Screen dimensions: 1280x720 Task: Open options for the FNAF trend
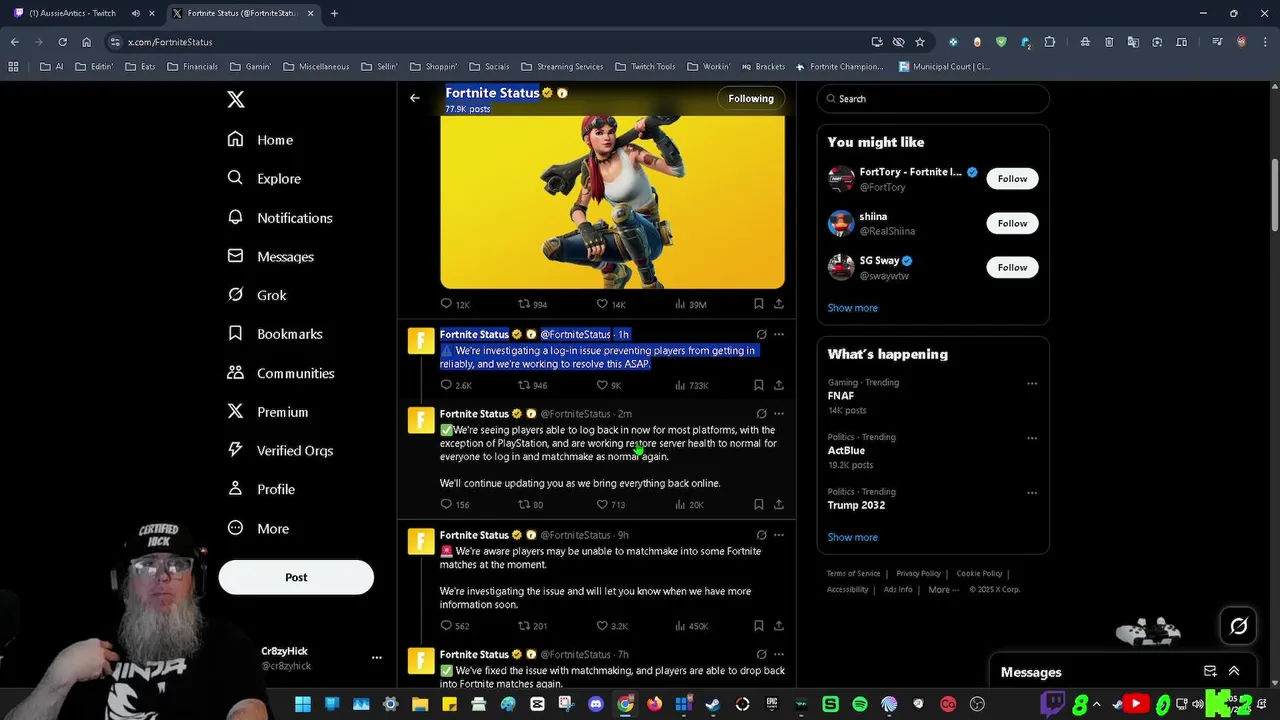[x=1032, y=383]
